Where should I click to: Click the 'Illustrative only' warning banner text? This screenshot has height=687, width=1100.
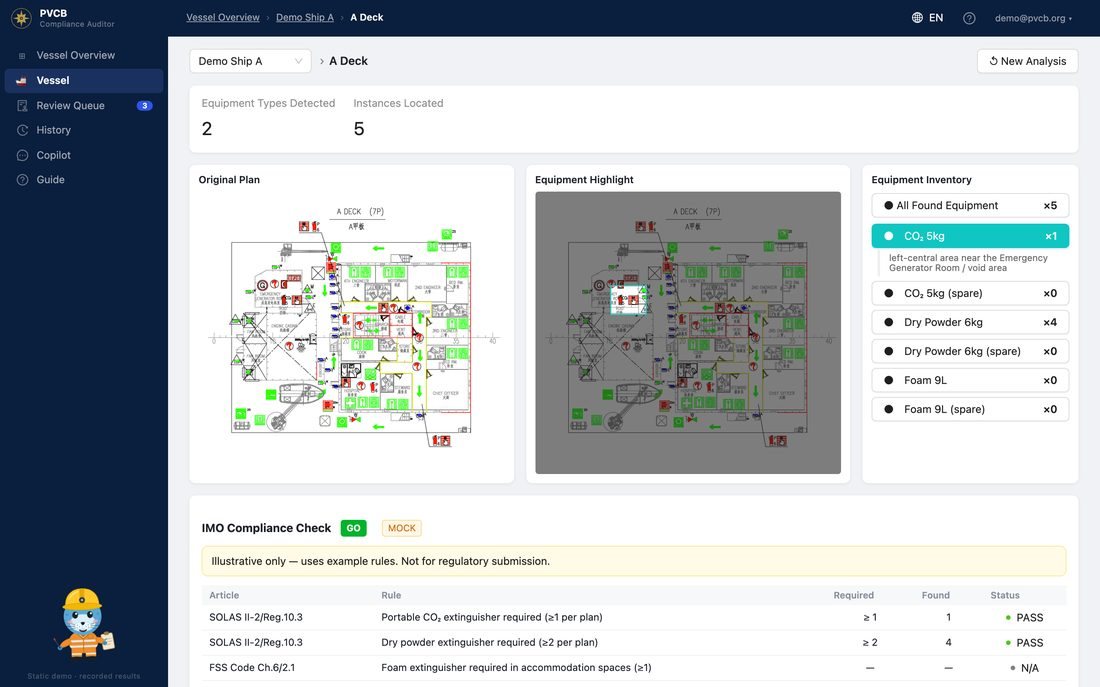[381, 561]
